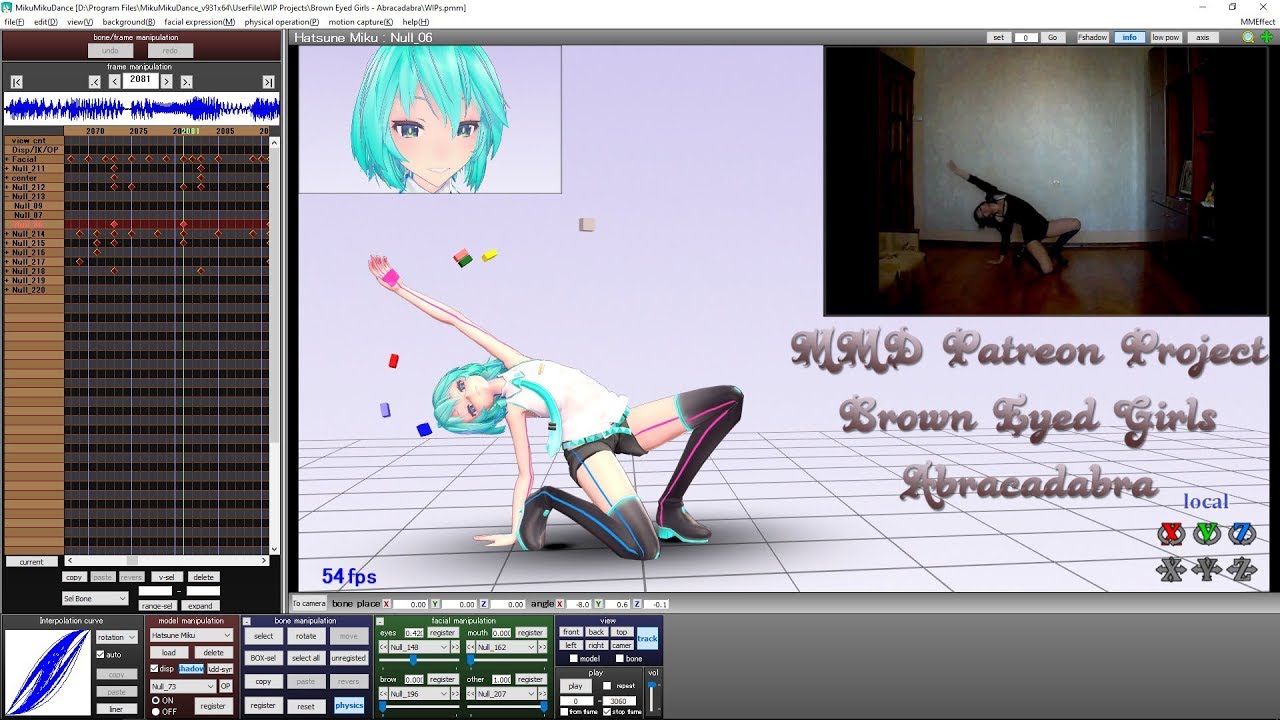The image size is (1280, 720).
Task: Click the green plus move icon in viewport corner
Action: (x=1266, y=37)
